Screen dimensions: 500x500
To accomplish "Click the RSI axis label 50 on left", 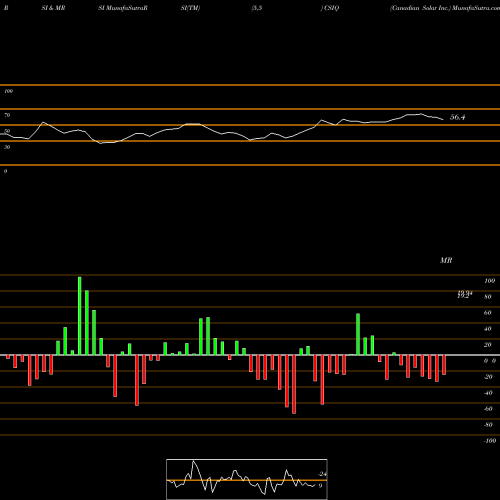I will 7,131.
